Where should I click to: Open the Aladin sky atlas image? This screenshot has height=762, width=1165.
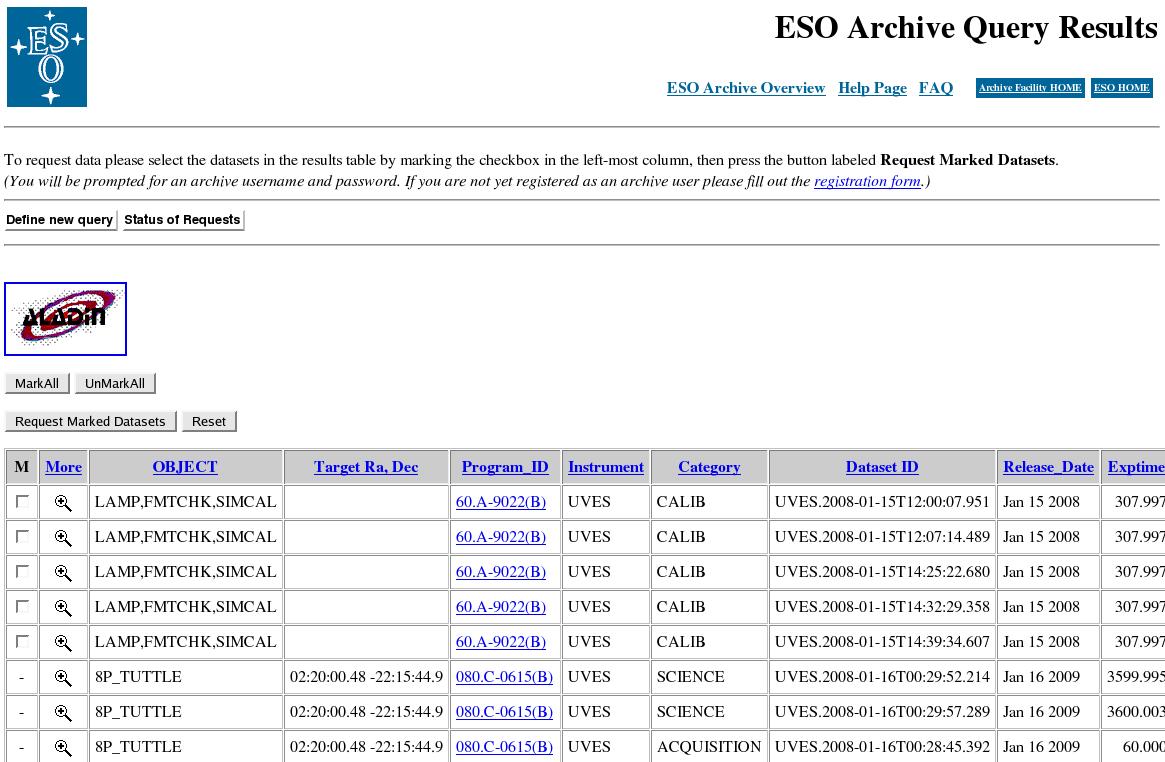click(x=65, y=319)
